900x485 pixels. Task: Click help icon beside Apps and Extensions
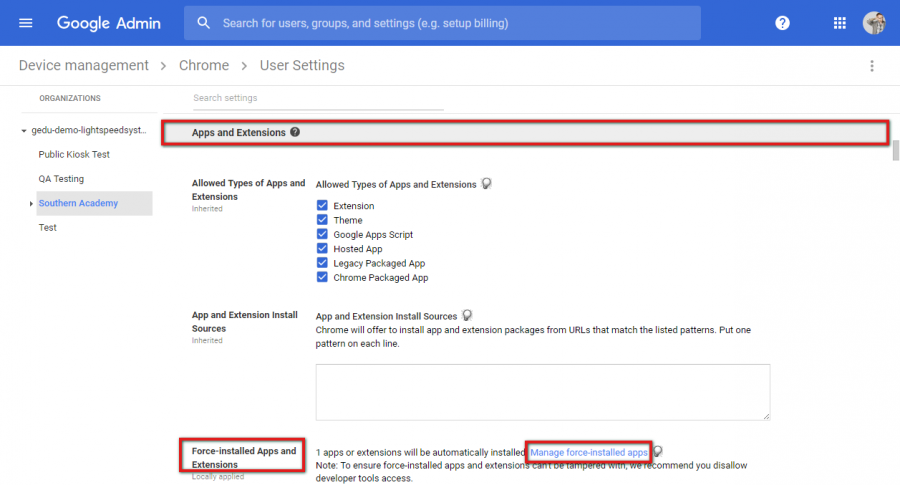point(295,132)
